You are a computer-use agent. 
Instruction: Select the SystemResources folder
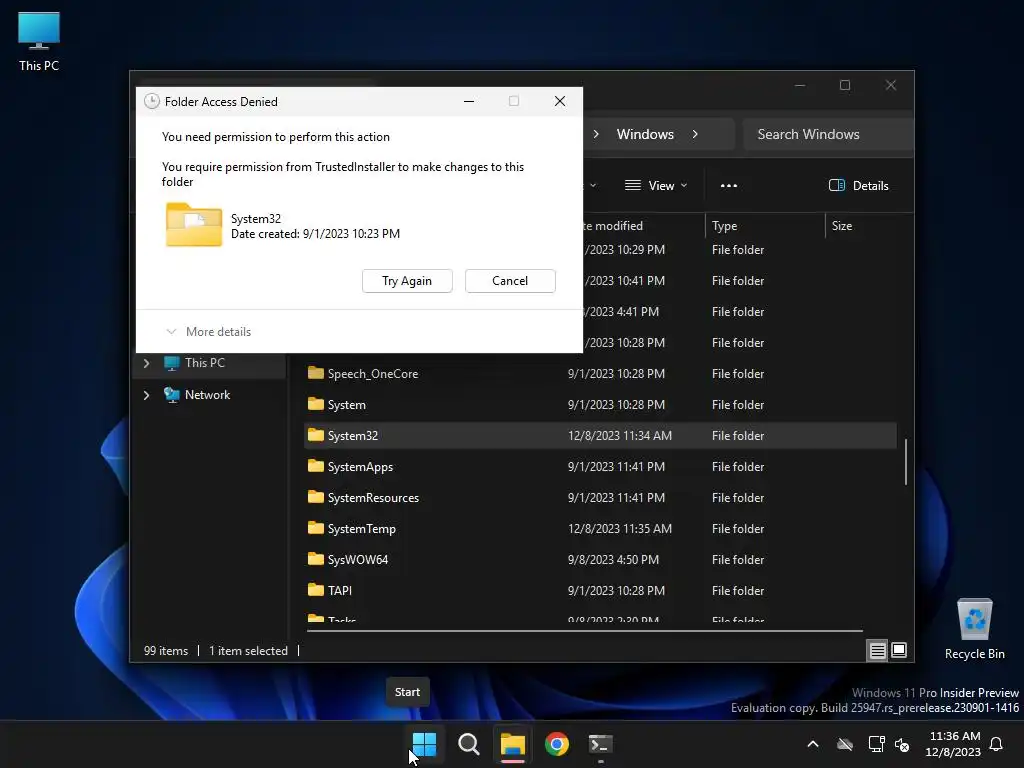600,498
